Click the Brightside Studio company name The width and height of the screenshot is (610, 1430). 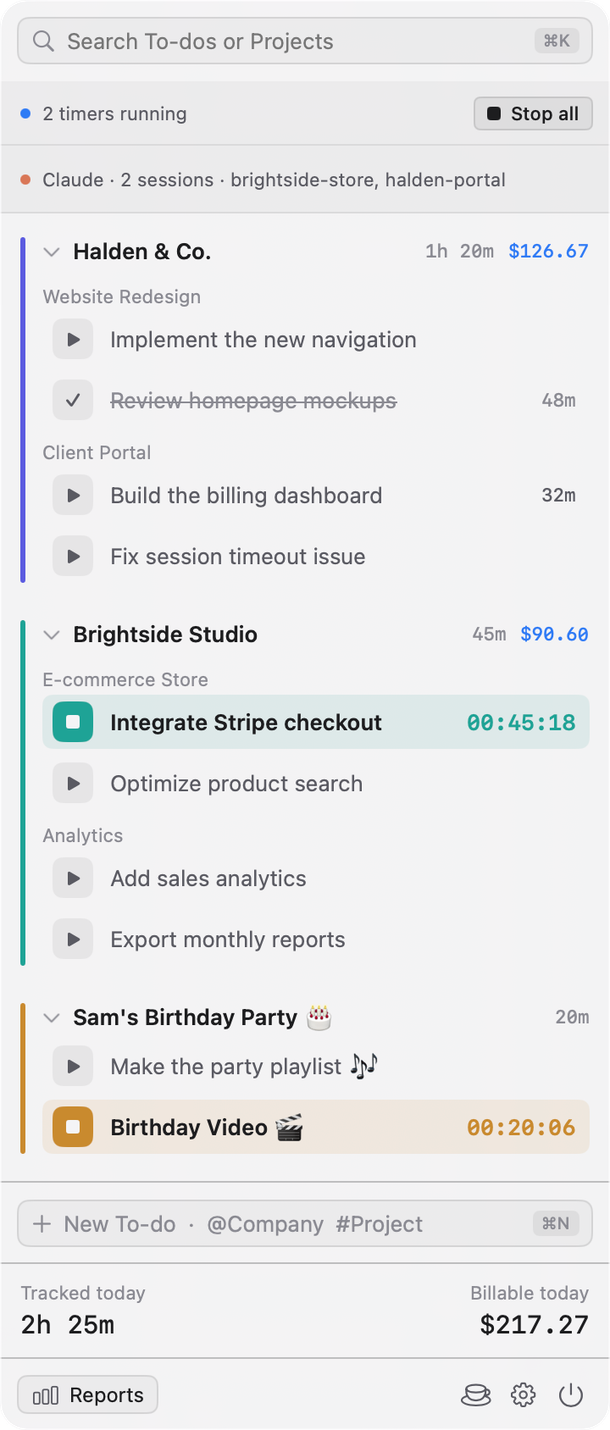pyautogui.click(x=165, y=635)
